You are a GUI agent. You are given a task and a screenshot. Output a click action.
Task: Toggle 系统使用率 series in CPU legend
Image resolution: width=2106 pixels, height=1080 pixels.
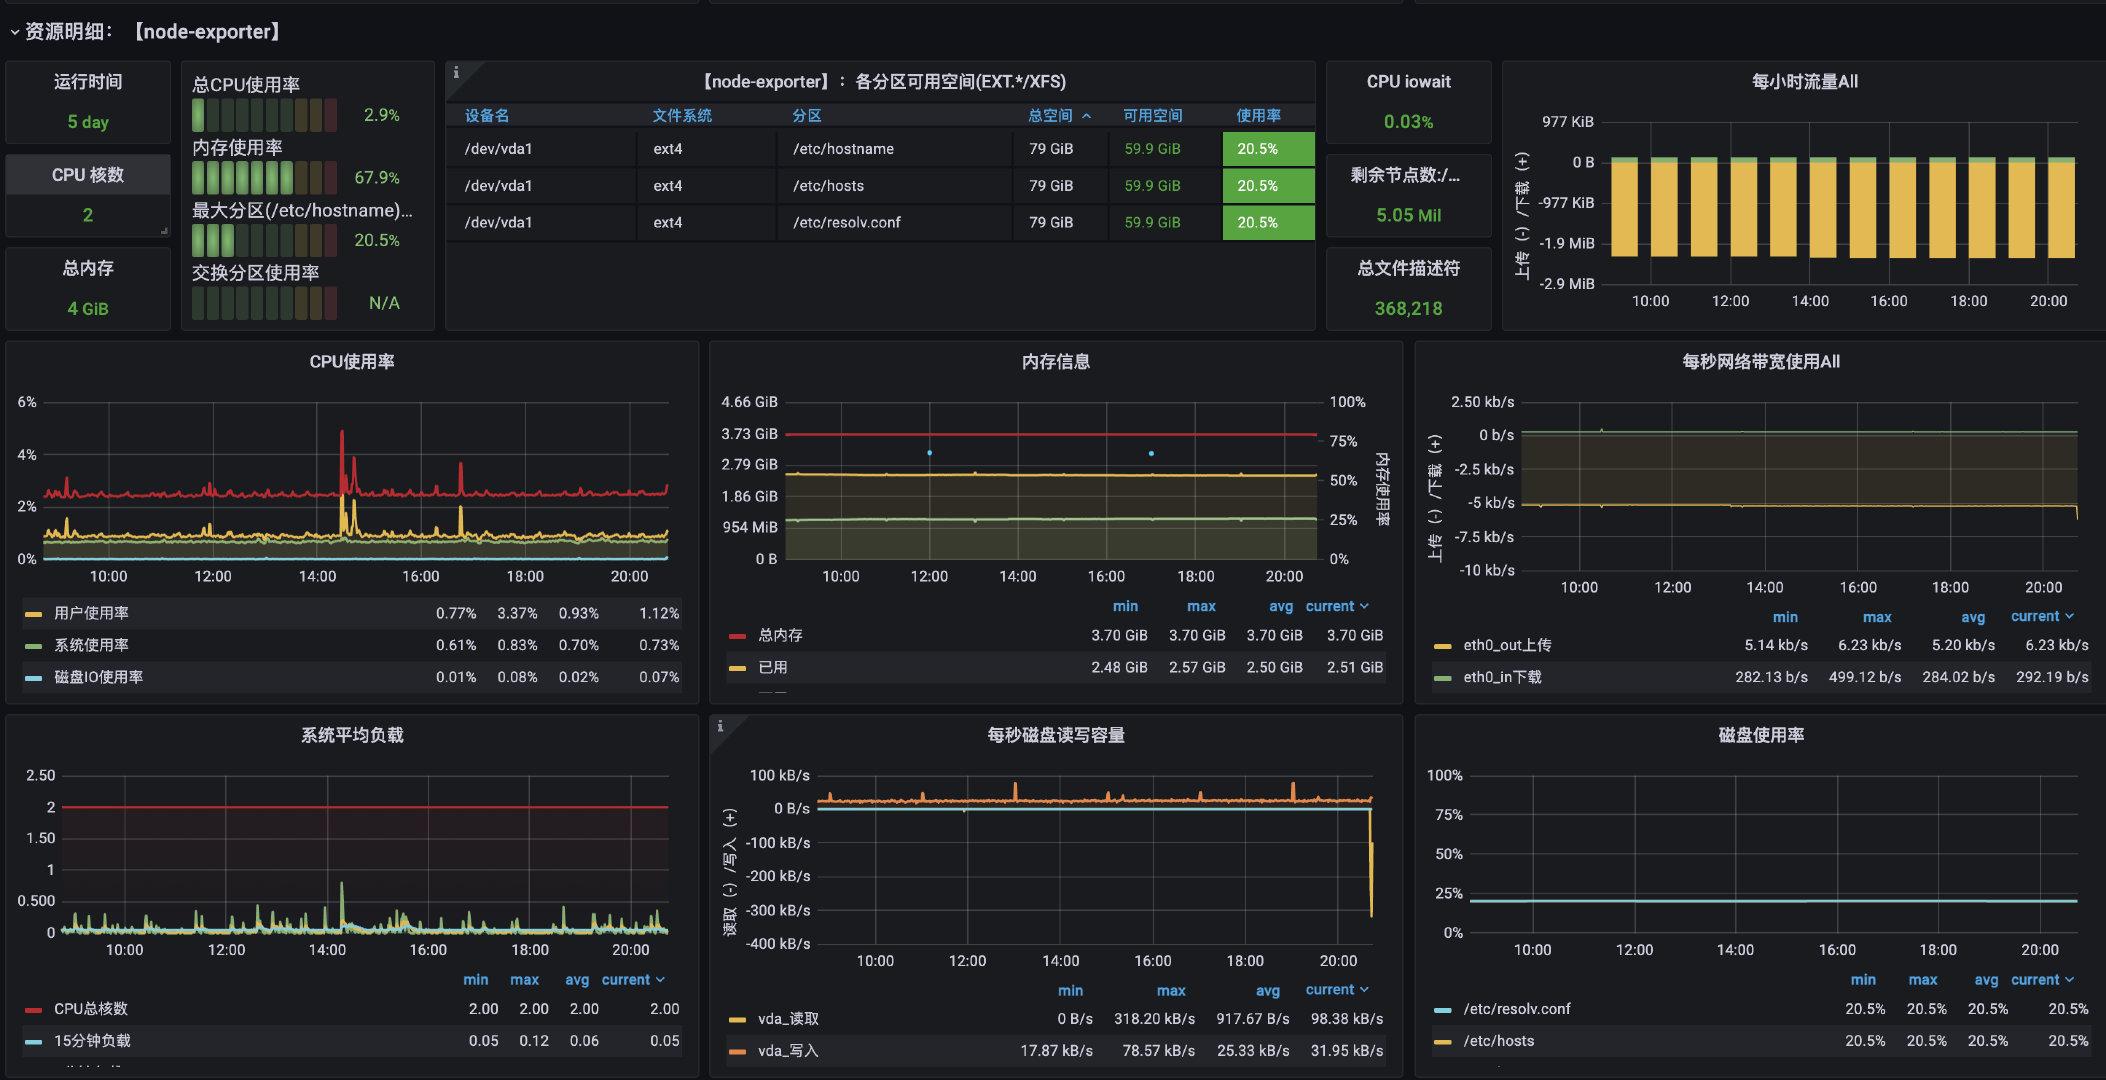[x=91, y=645]
